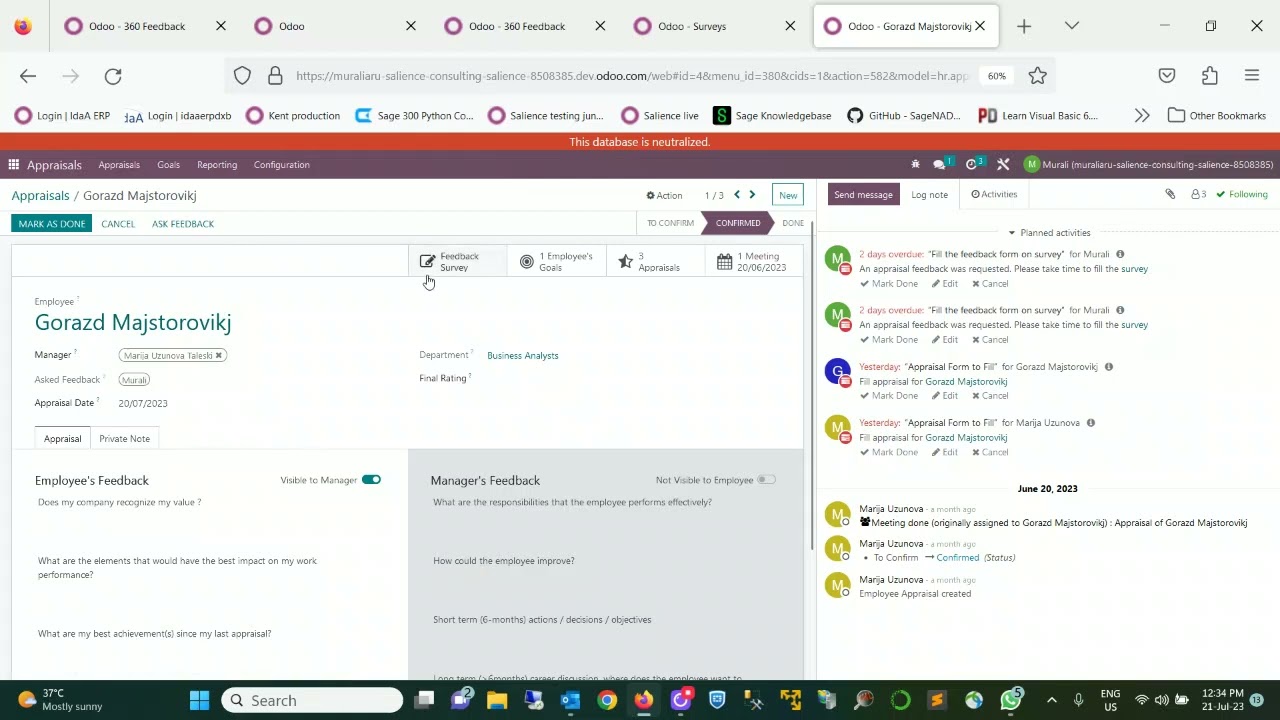Reload the browser page
1280x720 pixels.
point(113,76)
